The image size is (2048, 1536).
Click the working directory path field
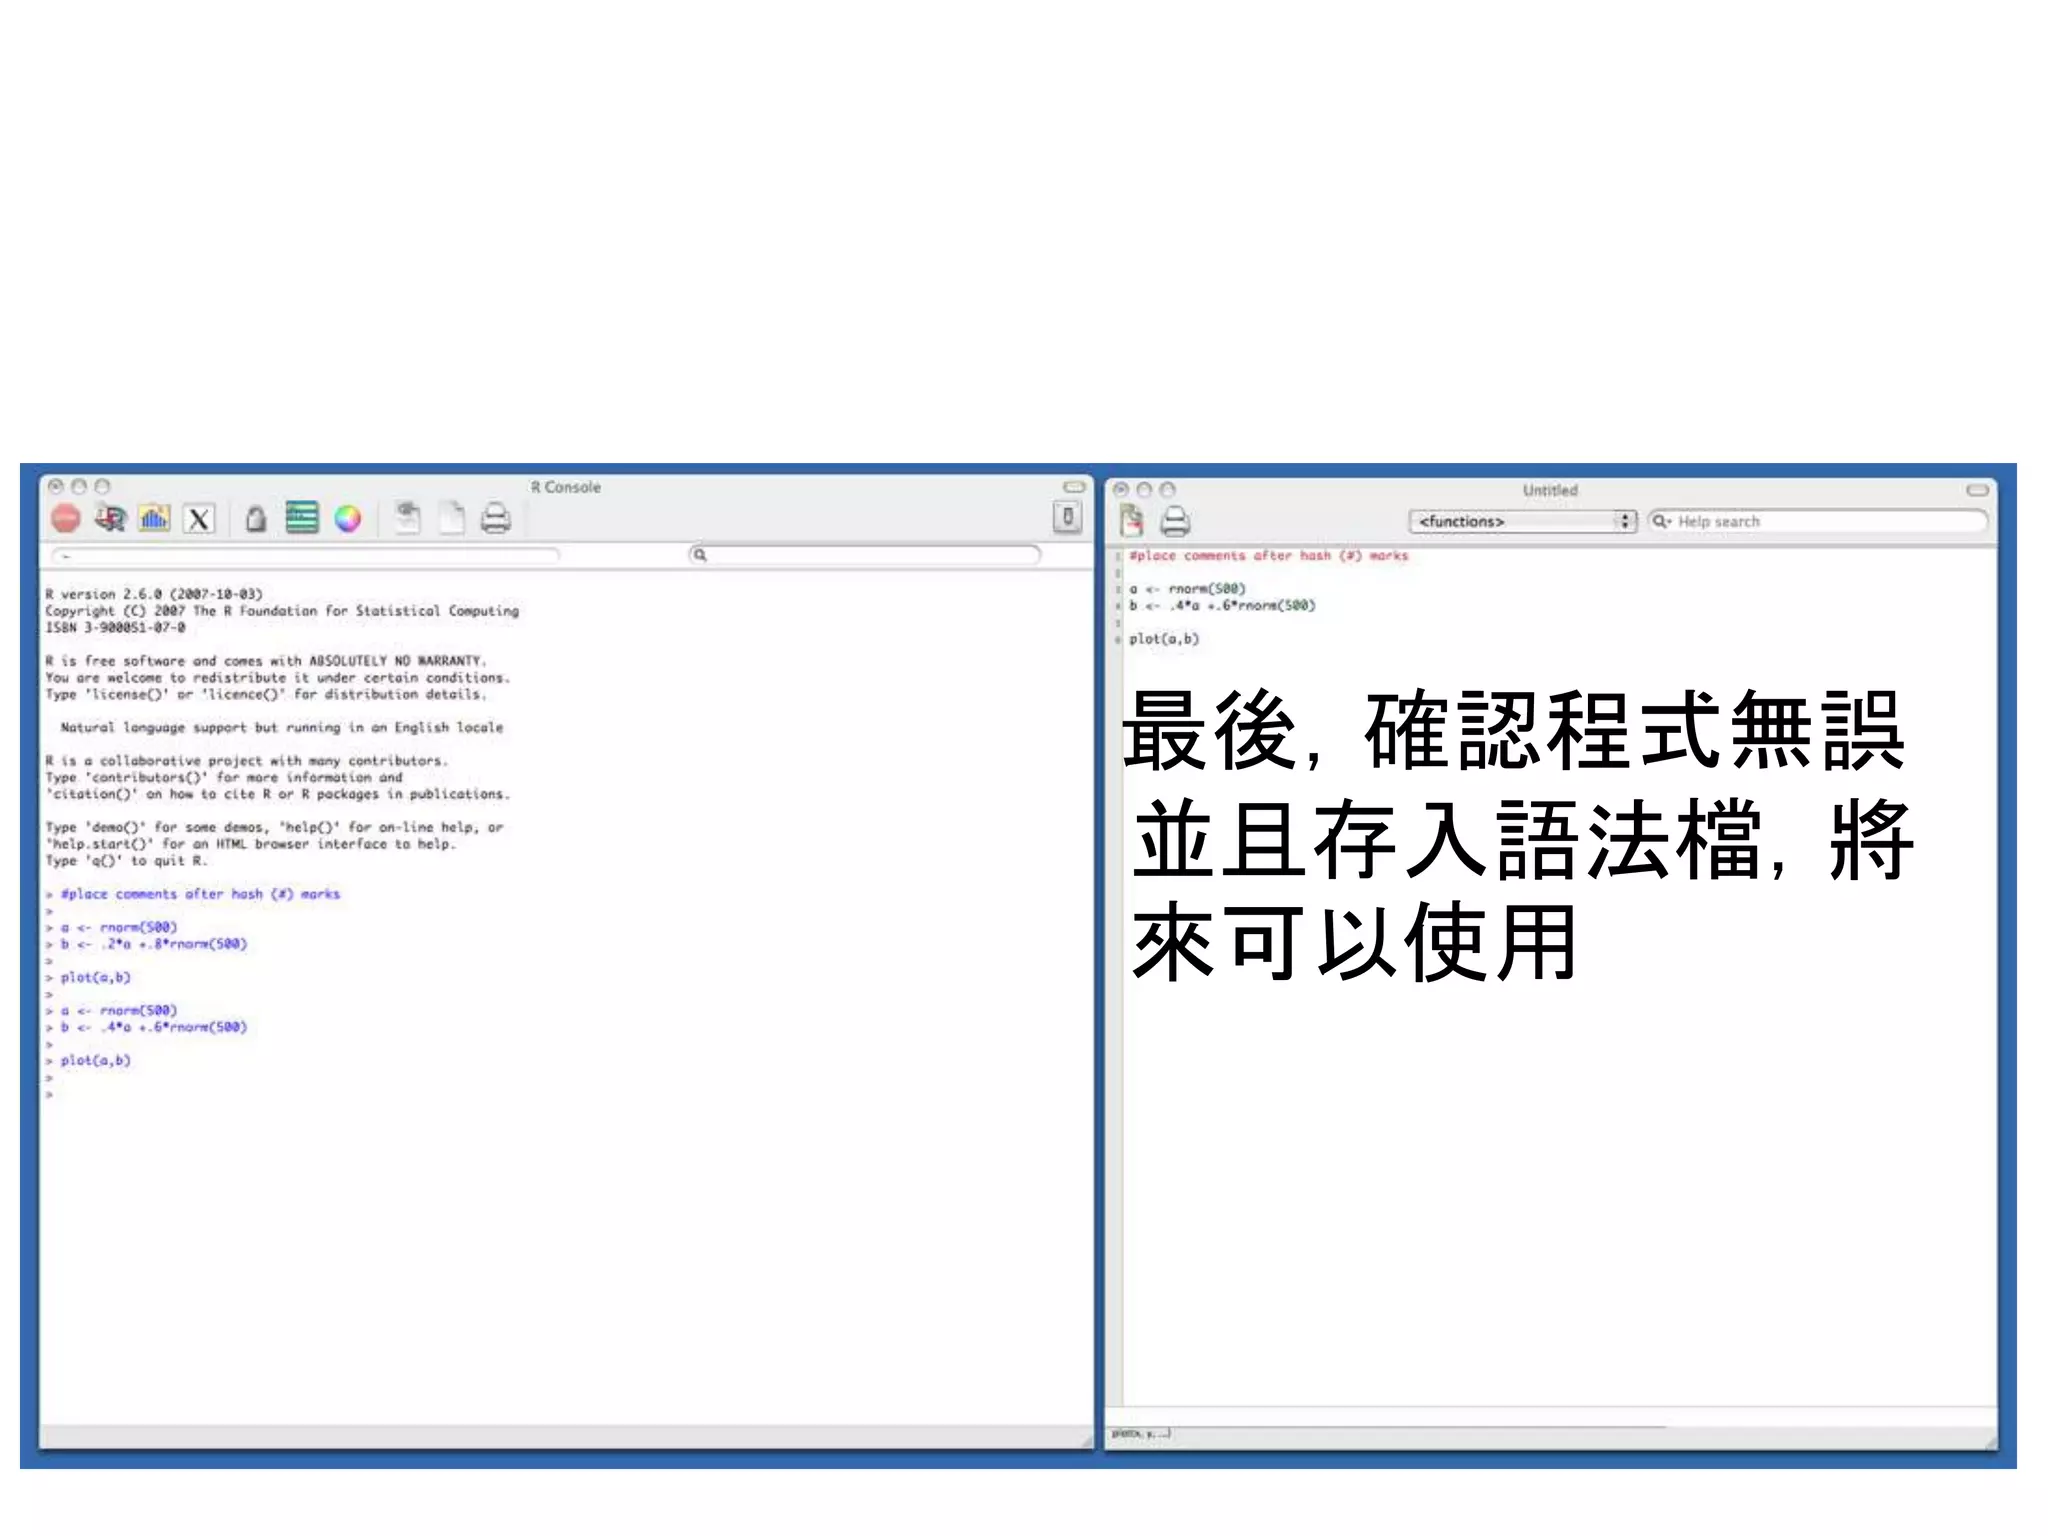pyautogui.click(x=305, y=554)
